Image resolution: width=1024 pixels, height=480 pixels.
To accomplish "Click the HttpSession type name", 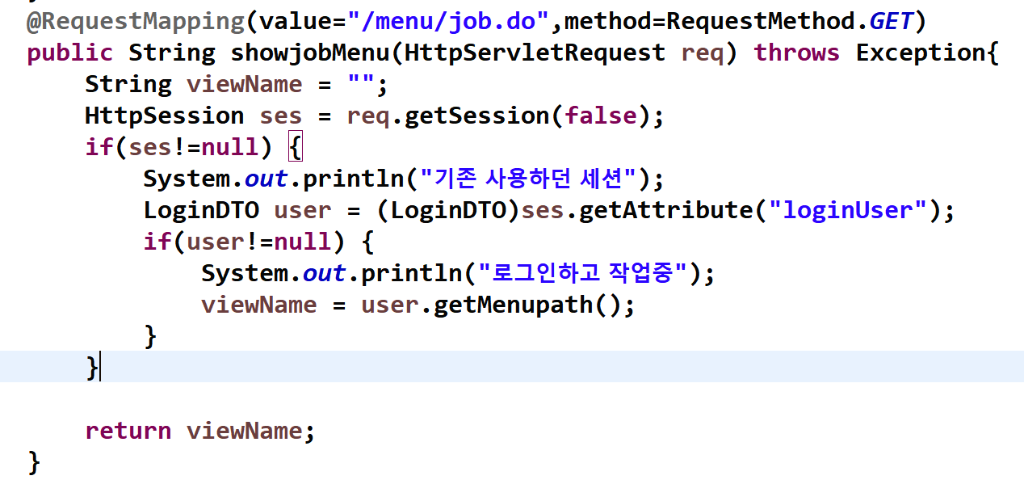I will pyautogui.click(x=164, y=116).
